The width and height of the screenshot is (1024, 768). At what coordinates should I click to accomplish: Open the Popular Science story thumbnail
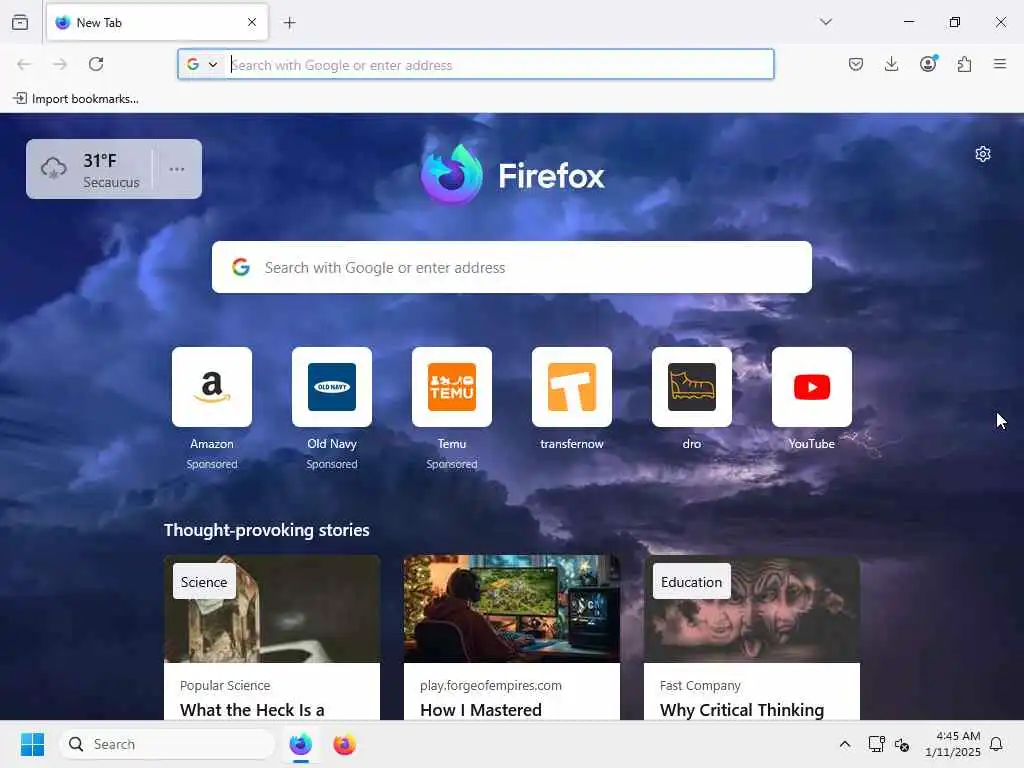point(272,609)
